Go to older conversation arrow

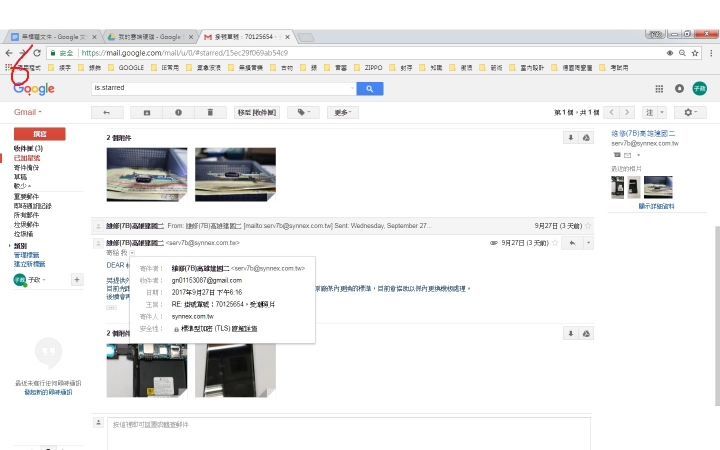[627, 112]
